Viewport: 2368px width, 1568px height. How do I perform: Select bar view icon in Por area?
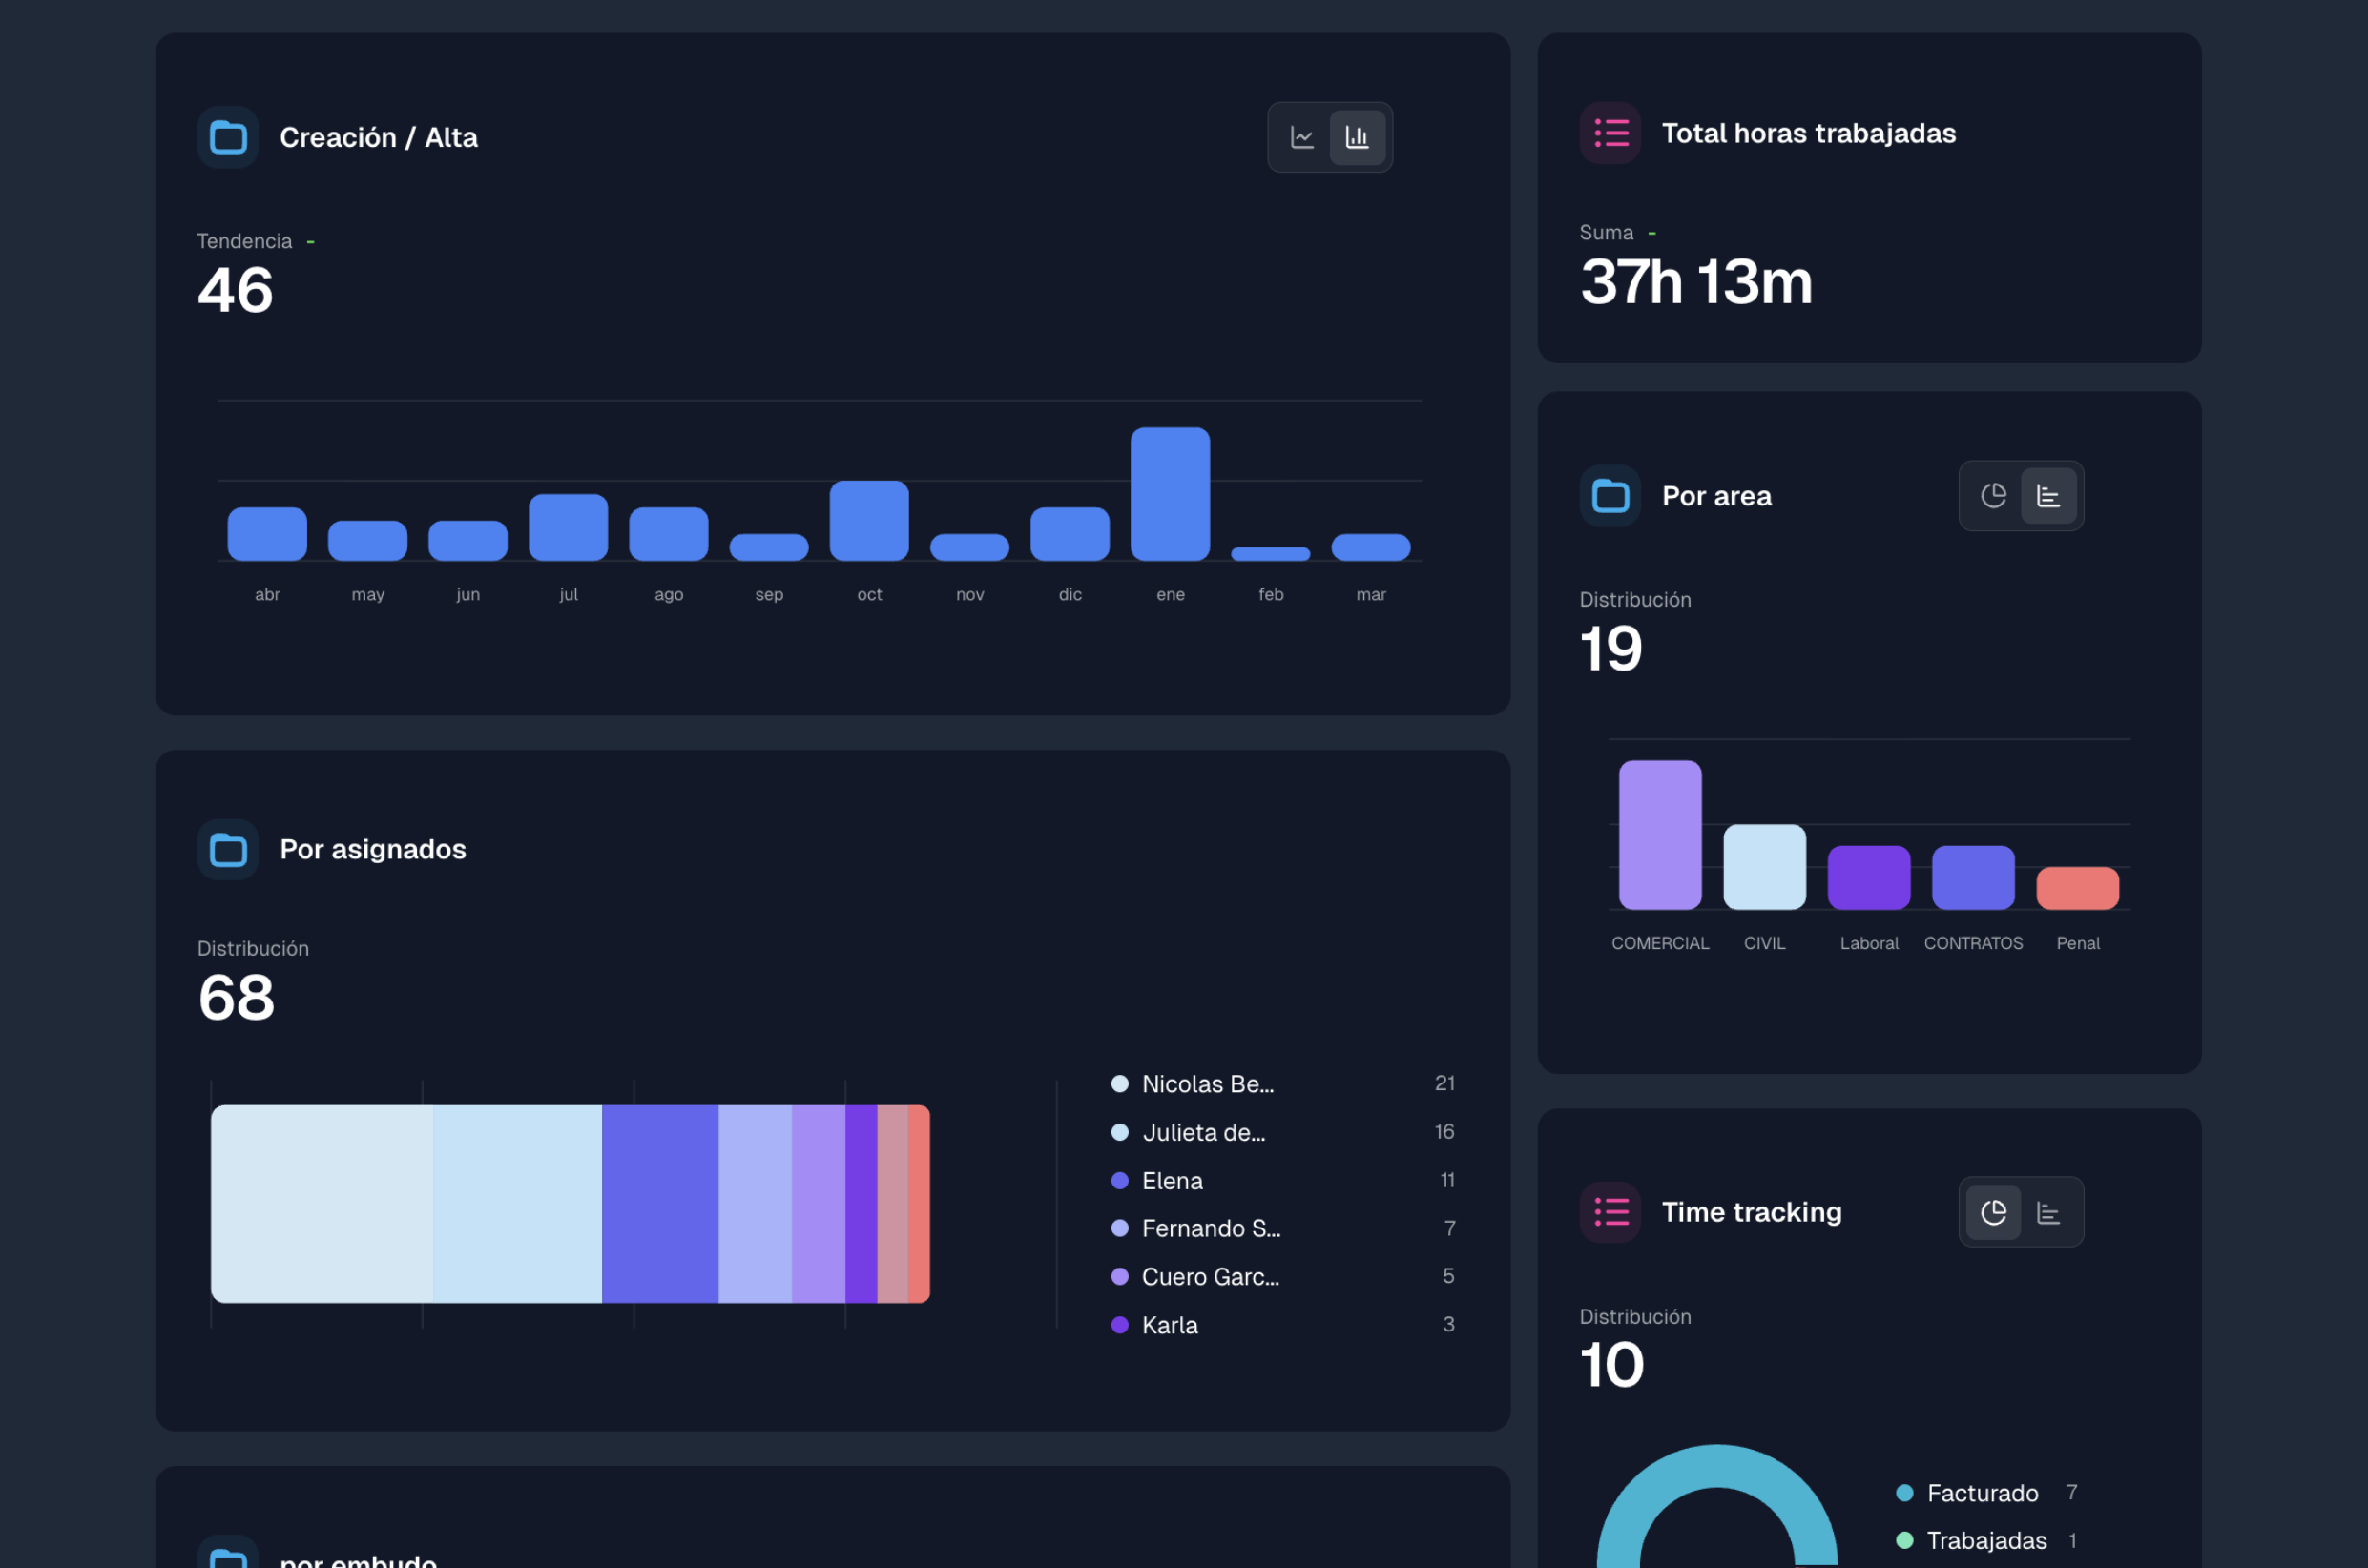point(2048,496)
